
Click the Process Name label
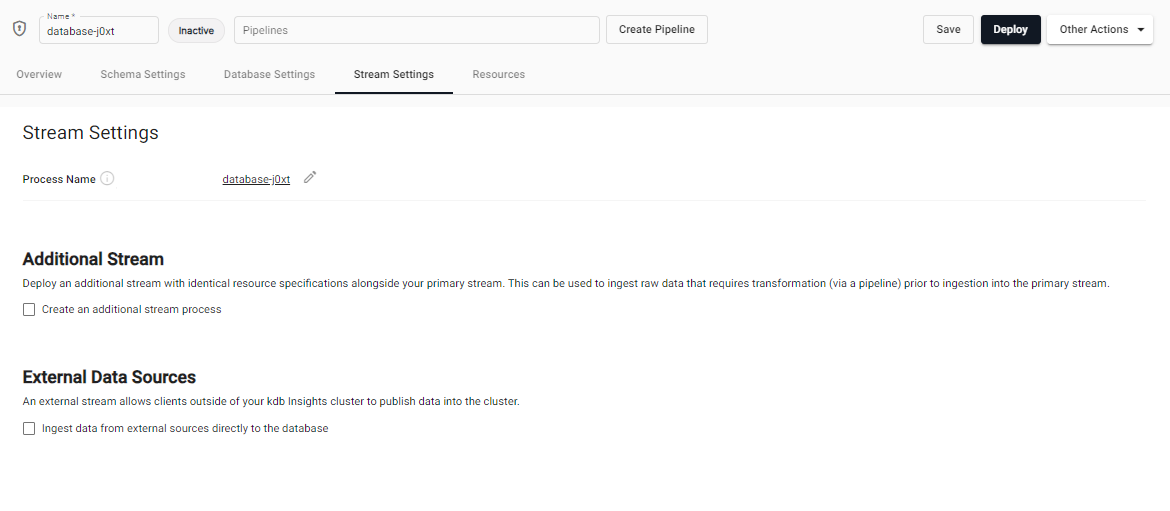coord(59,180)
